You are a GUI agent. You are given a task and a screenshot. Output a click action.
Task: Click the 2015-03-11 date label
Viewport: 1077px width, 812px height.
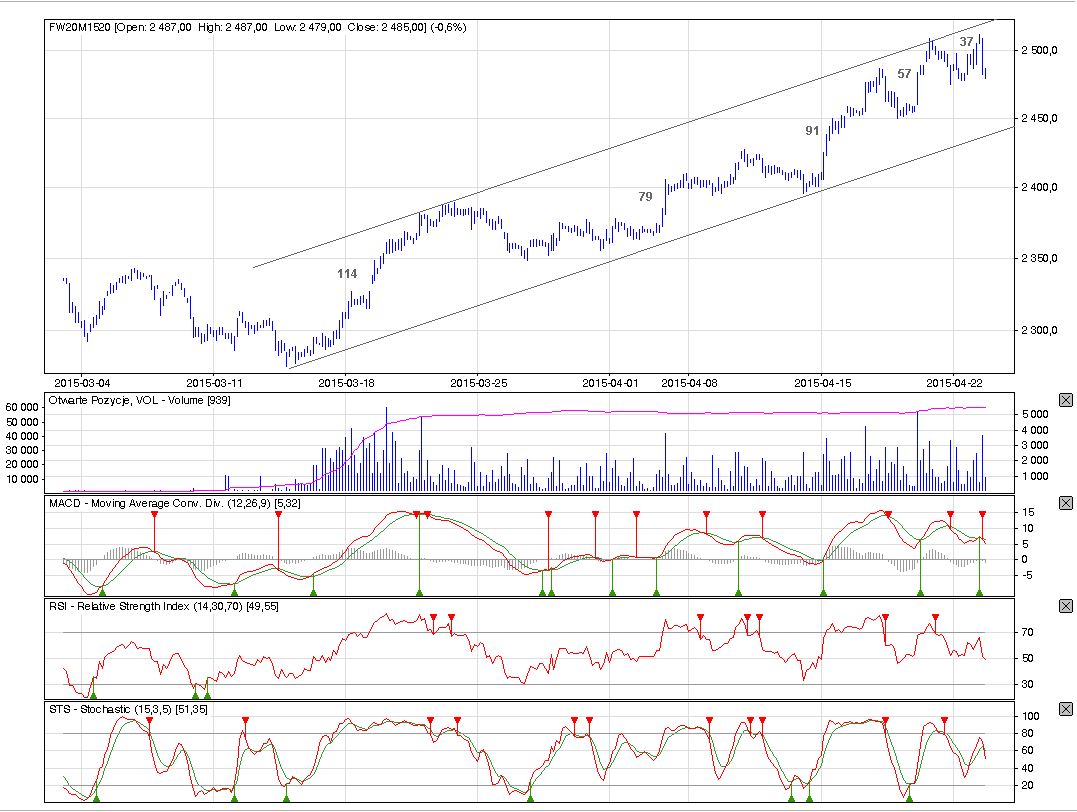tap(214, 383)
